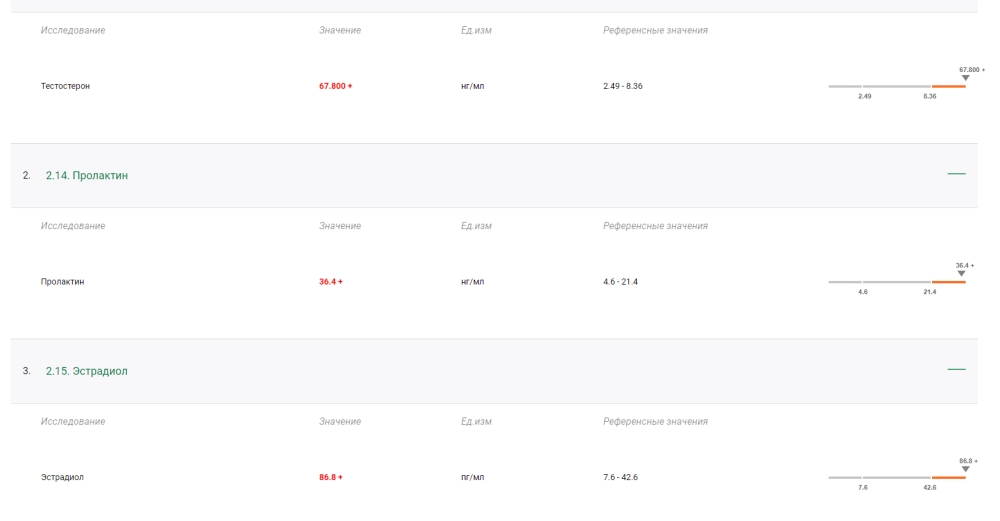The image size is (1000, 521).
Task: Click the Тестостерон reference range bar
Action: pyautogui.click(x=896, y=87)
